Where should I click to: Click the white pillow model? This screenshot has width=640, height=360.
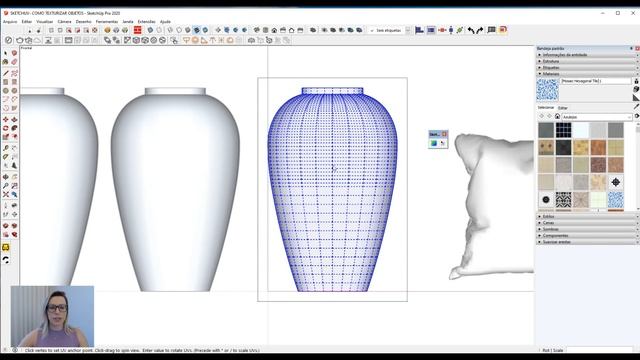point(492,207)
